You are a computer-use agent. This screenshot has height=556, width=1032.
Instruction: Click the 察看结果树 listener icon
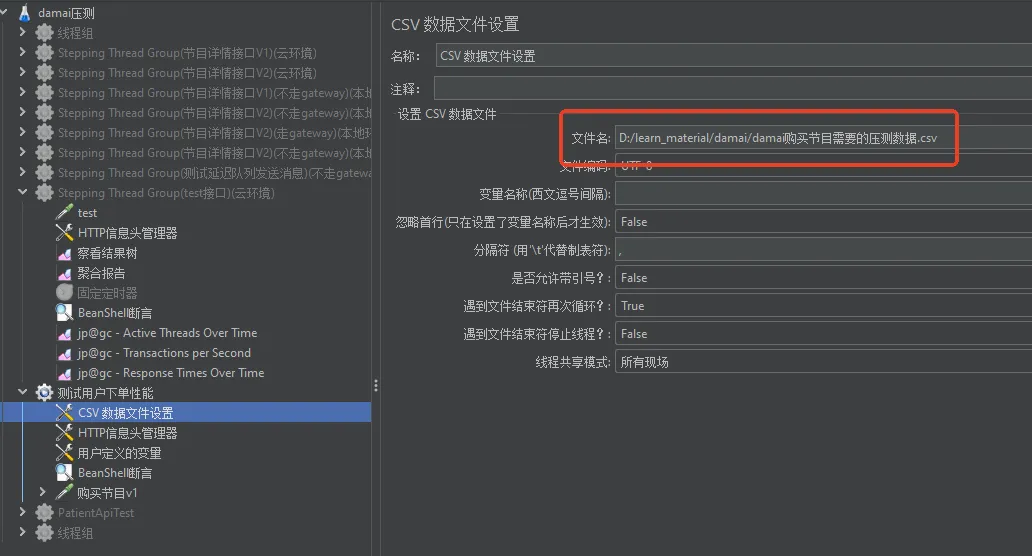coord(64,253)
